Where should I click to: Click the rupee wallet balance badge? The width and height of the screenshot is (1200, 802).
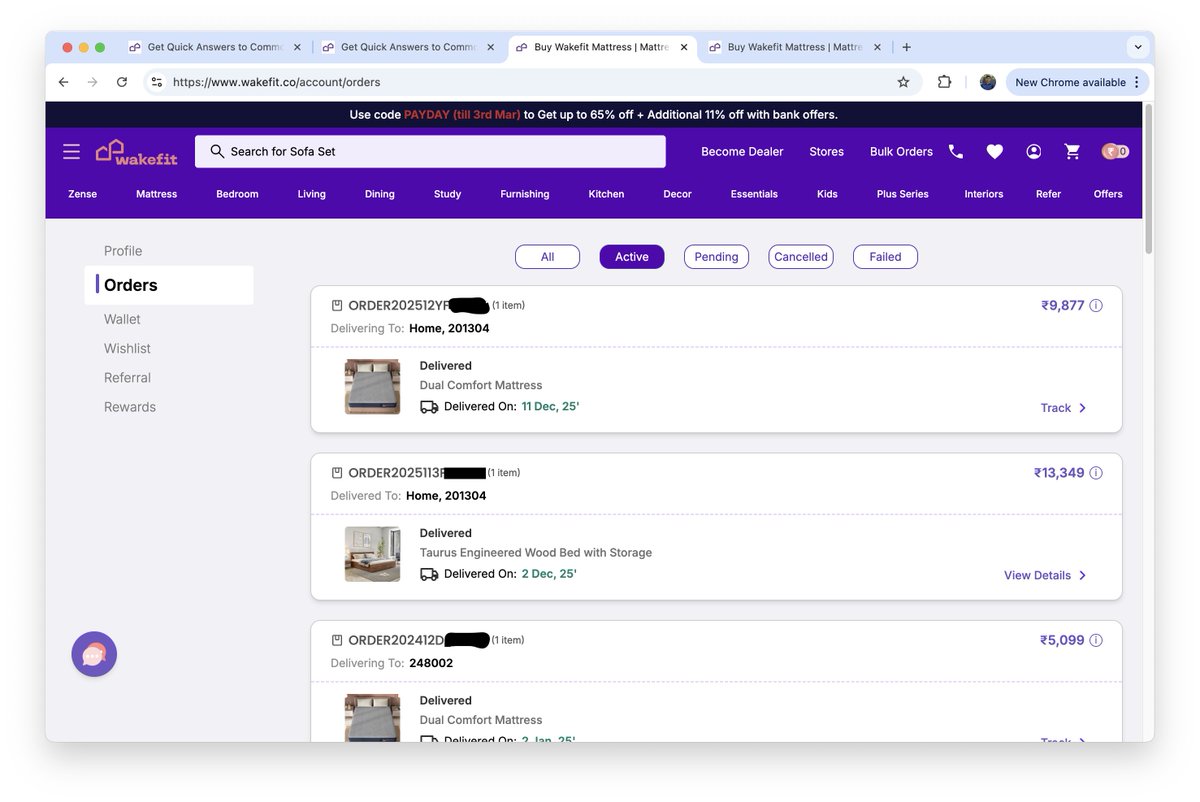1115,152
